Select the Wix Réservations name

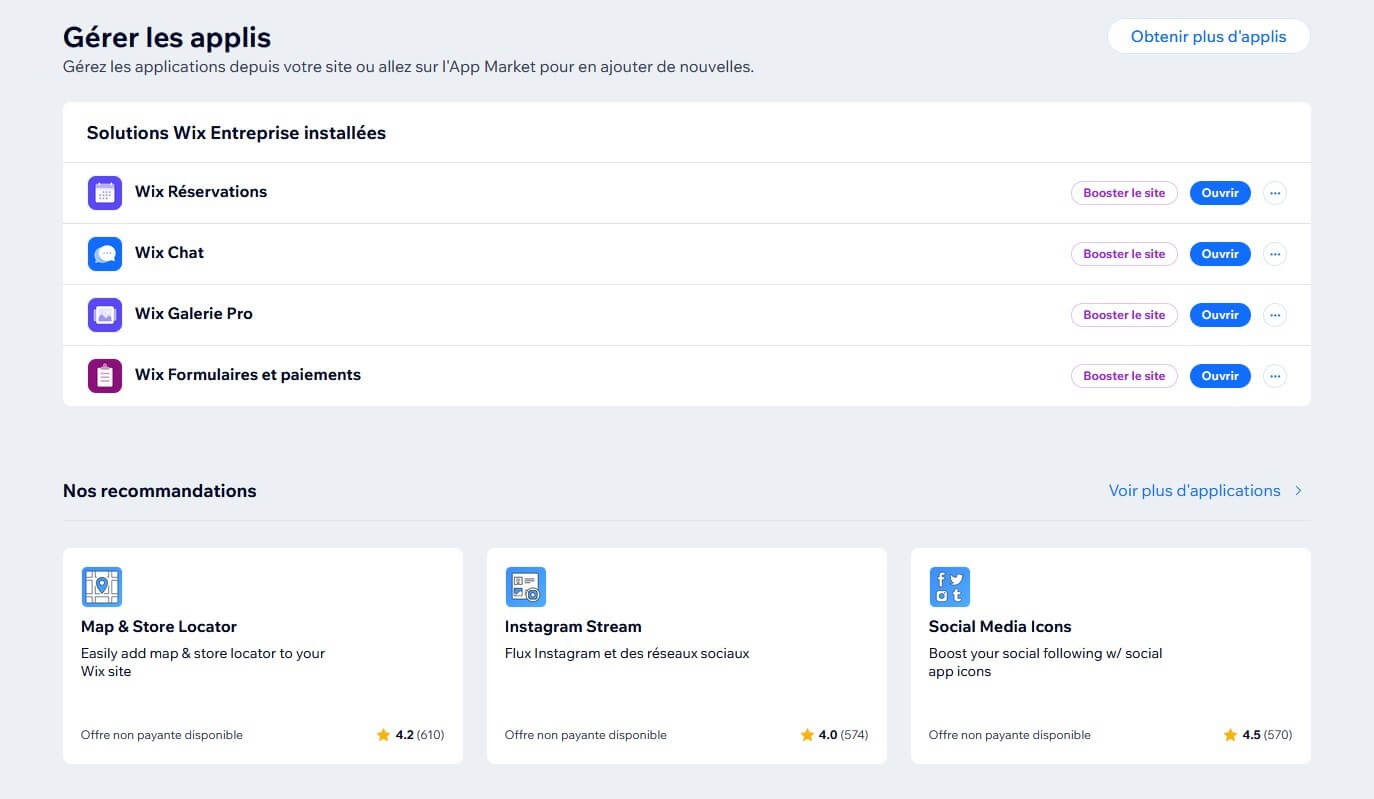201,192
